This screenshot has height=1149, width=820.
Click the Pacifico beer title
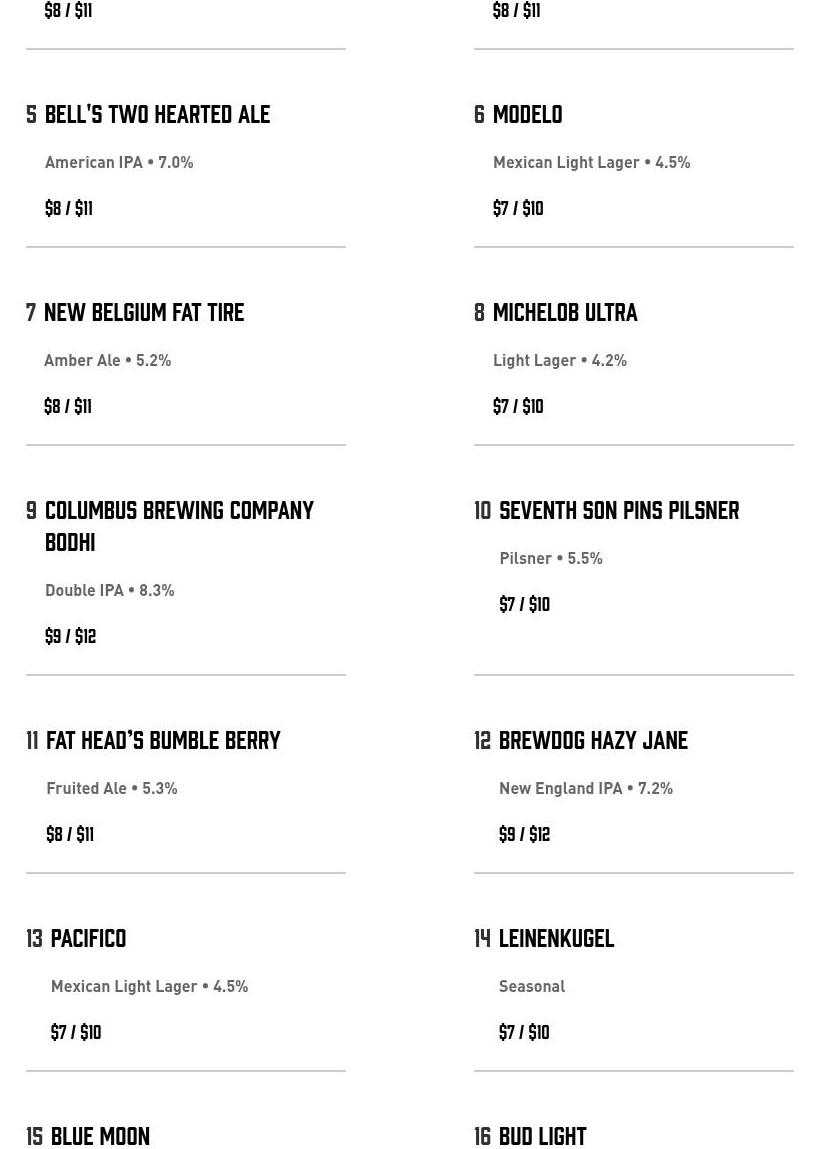point(89,938)
